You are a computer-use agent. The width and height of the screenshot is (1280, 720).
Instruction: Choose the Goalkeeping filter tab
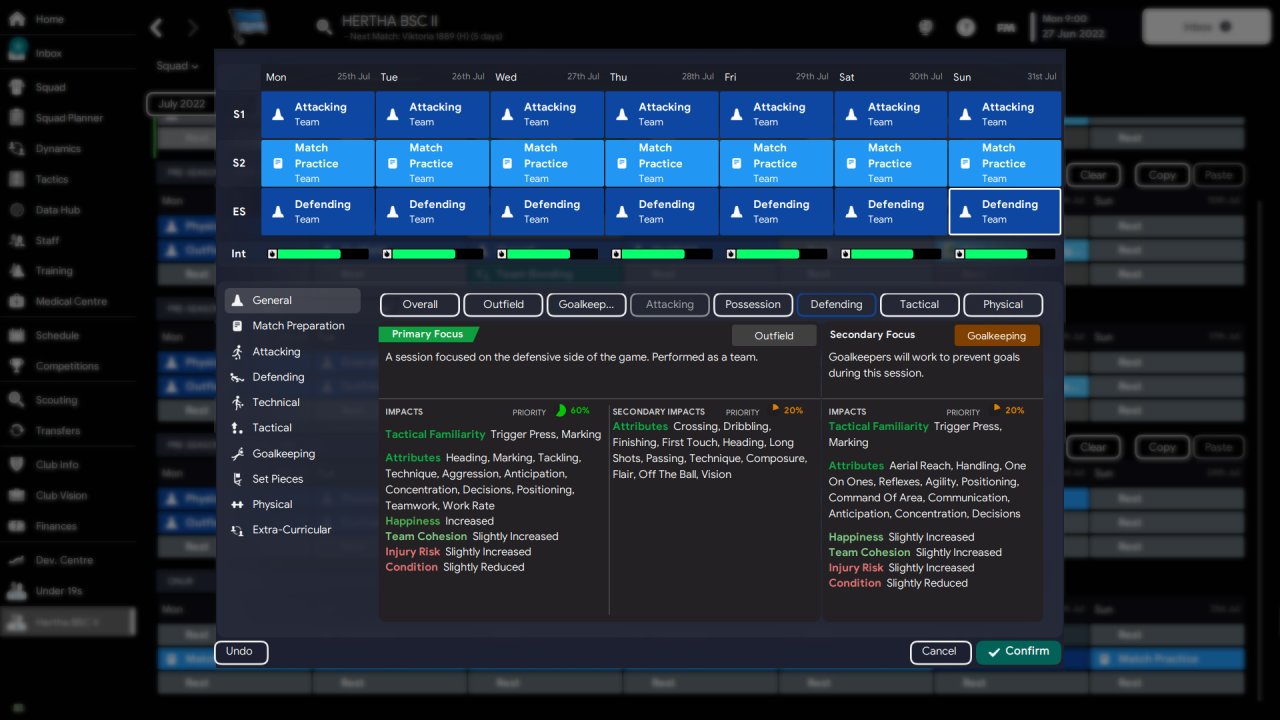(587, 305)
